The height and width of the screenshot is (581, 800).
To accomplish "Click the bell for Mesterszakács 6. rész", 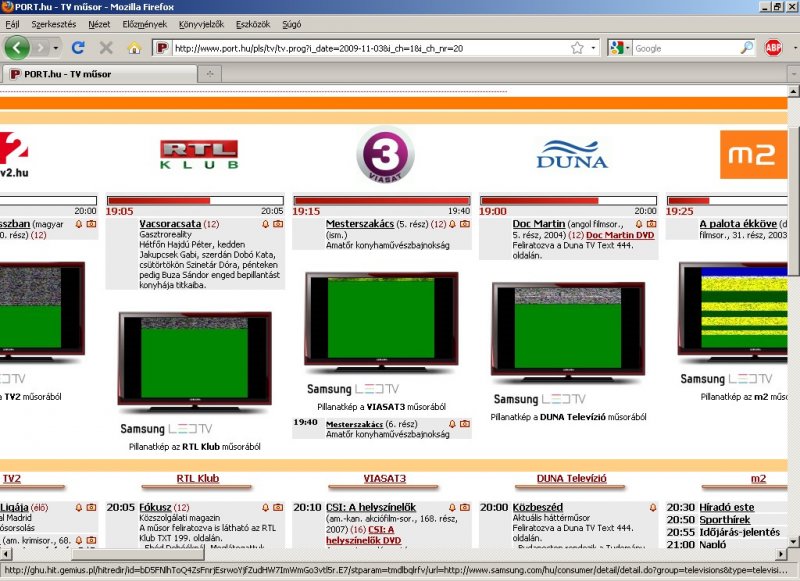I will click(452, 424).
